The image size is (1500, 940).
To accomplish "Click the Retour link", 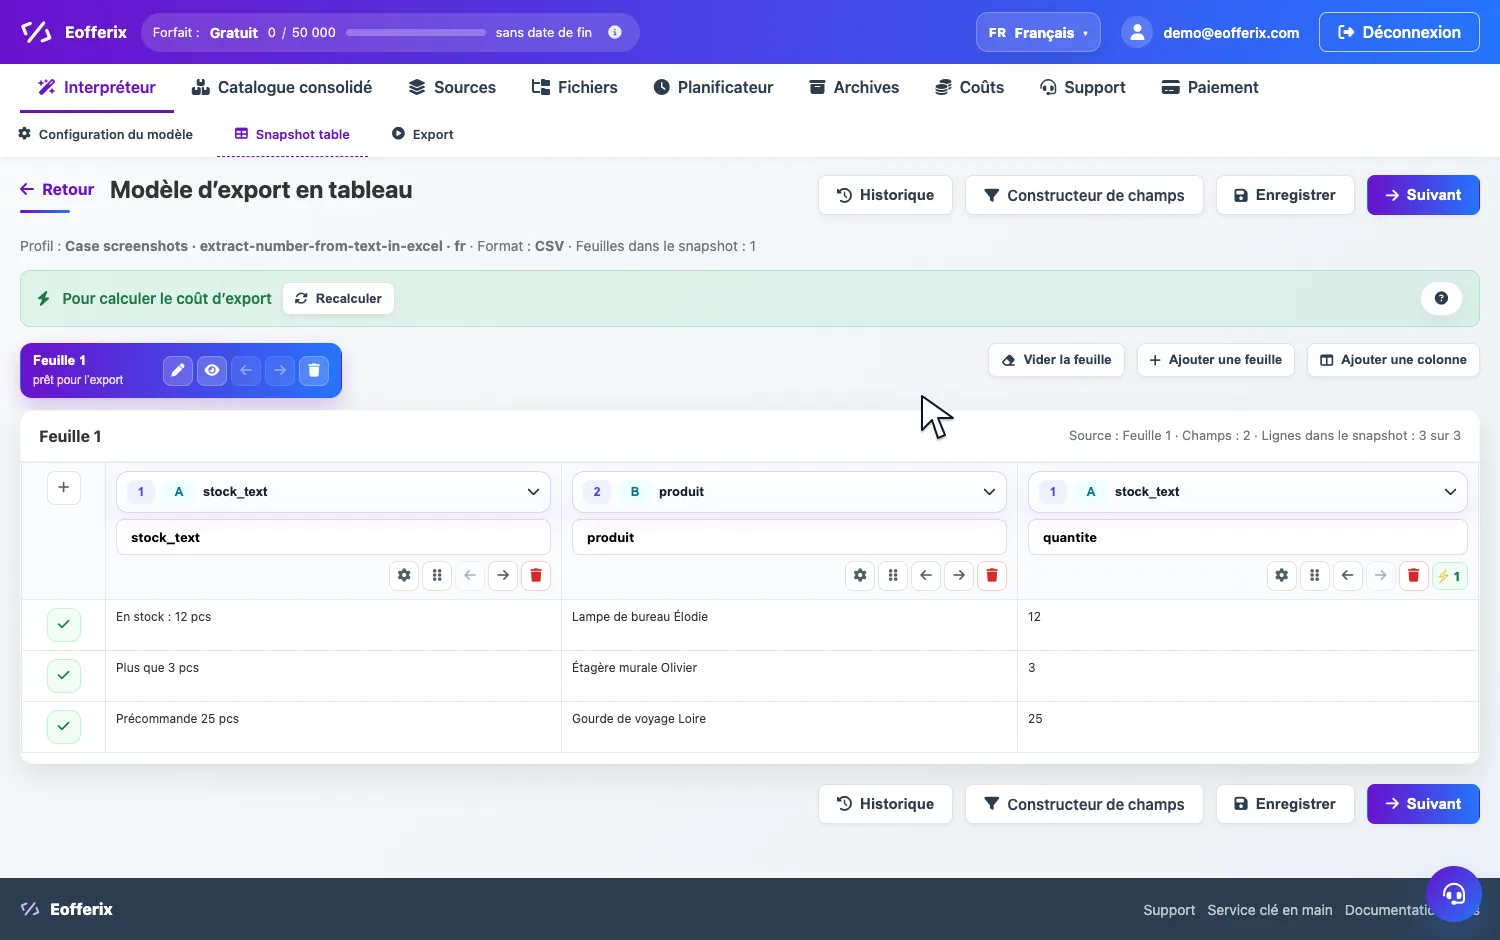I will [57, 189].
